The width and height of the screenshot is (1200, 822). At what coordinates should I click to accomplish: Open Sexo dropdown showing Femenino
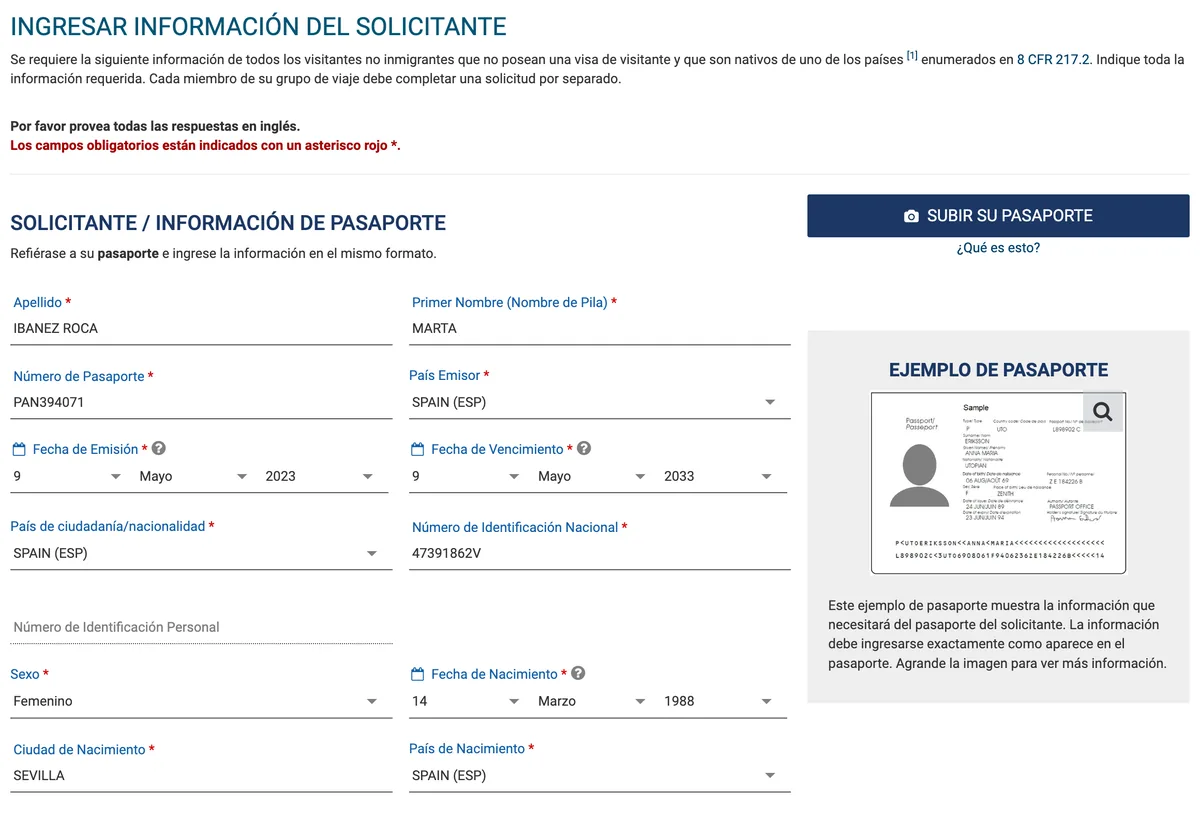[200, 701]
